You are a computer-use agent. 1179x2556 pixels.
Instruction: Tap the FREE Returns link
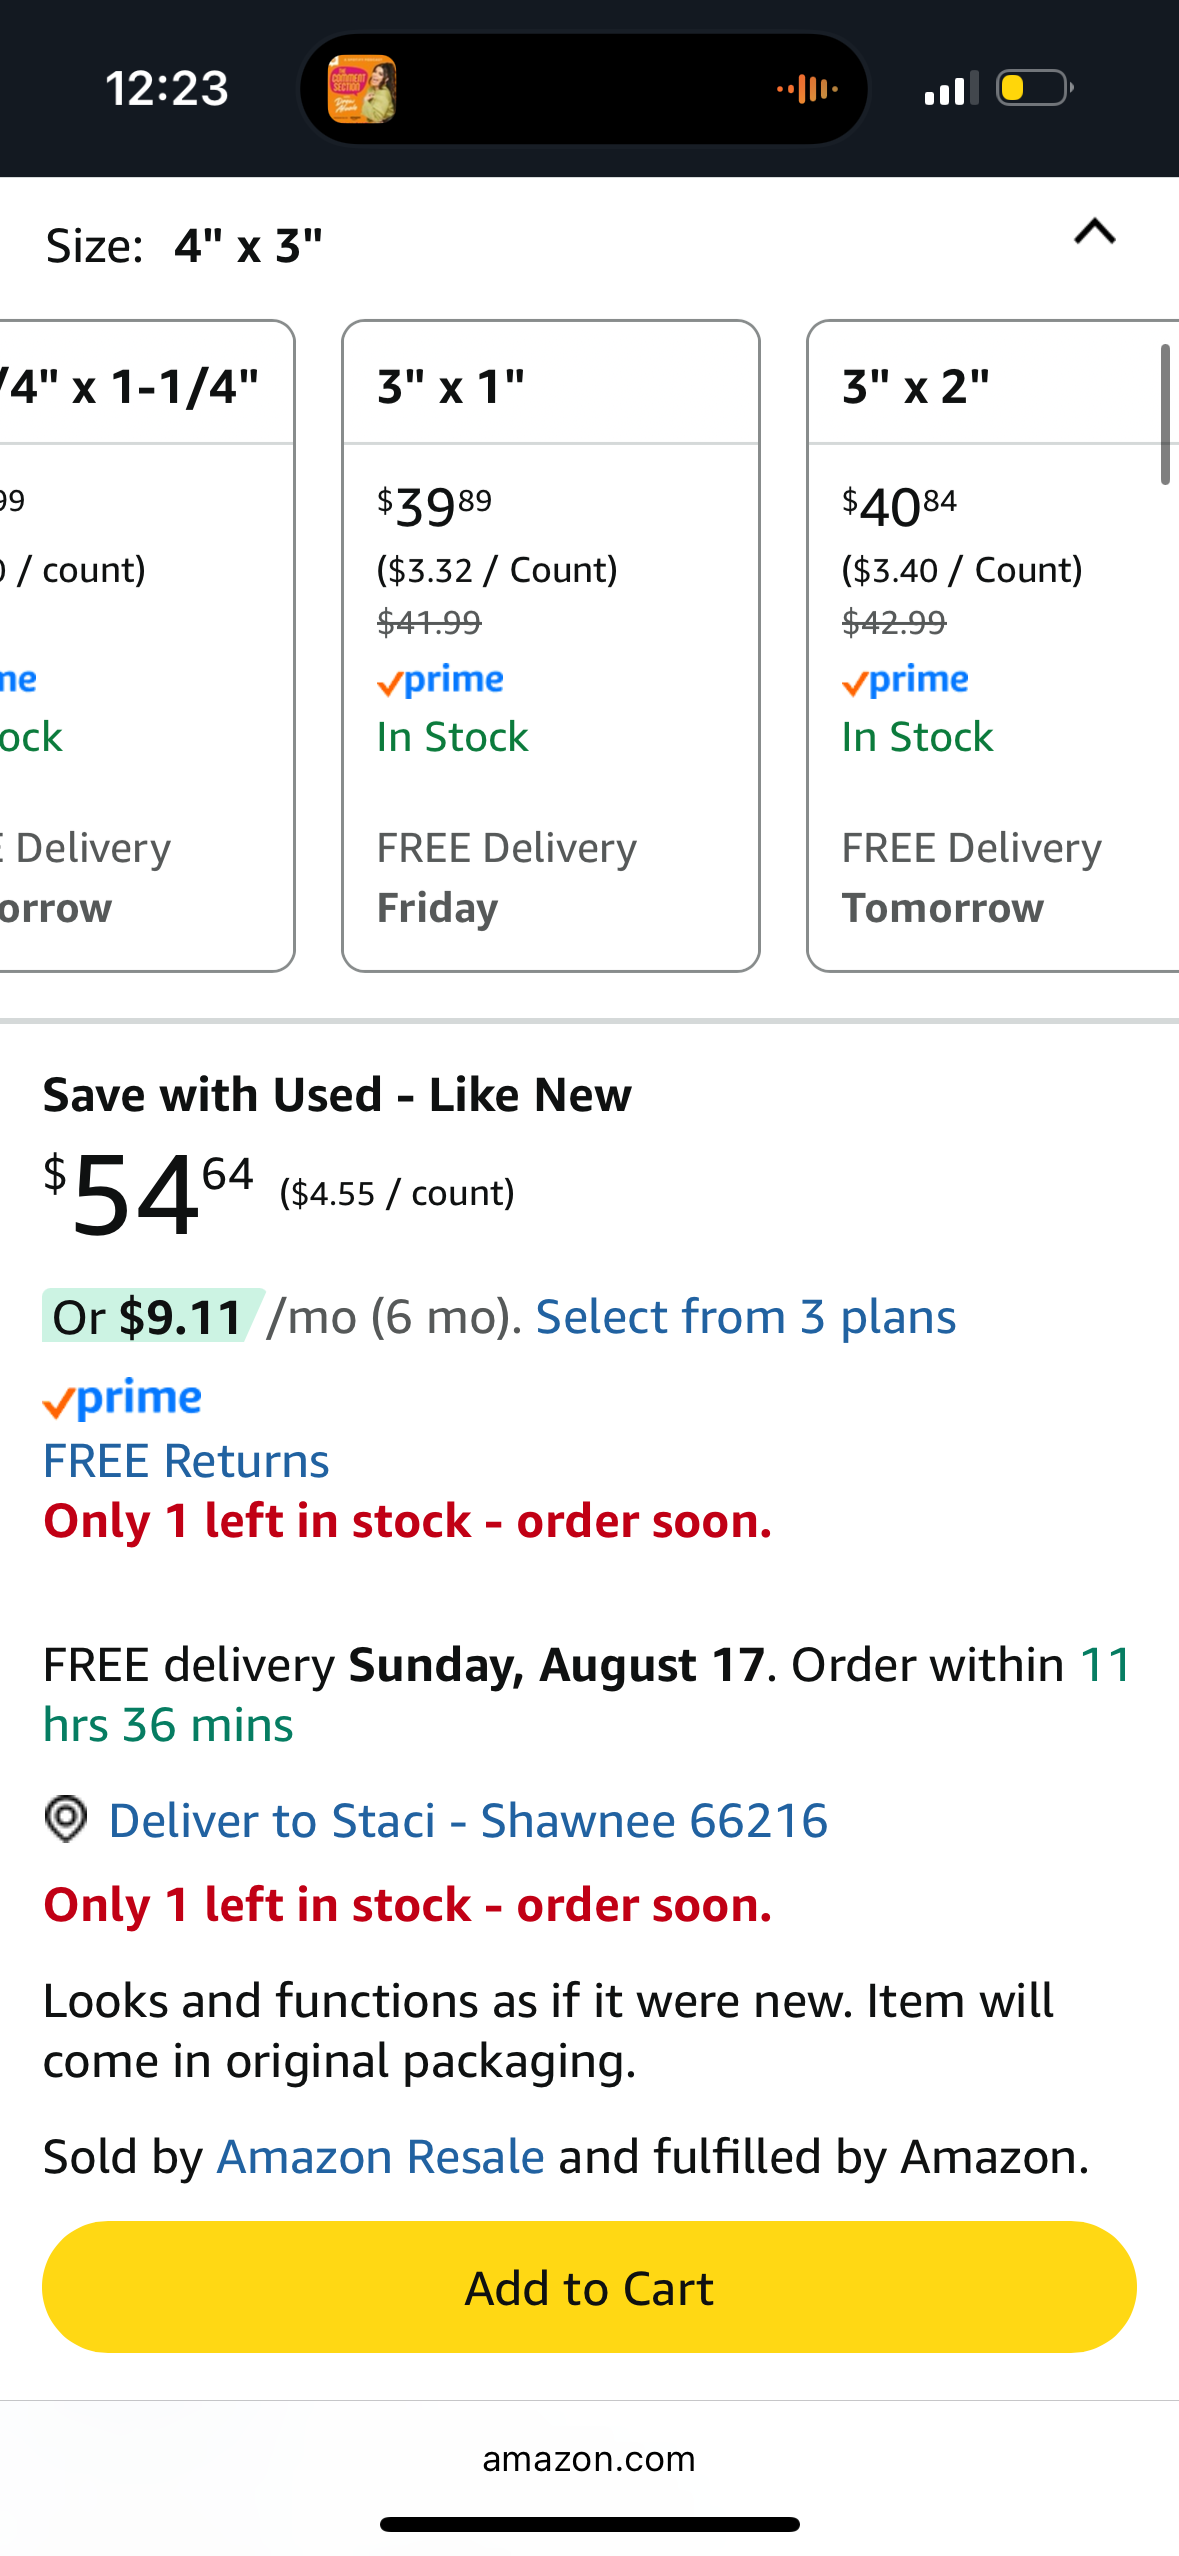(x=186, y=1461)
